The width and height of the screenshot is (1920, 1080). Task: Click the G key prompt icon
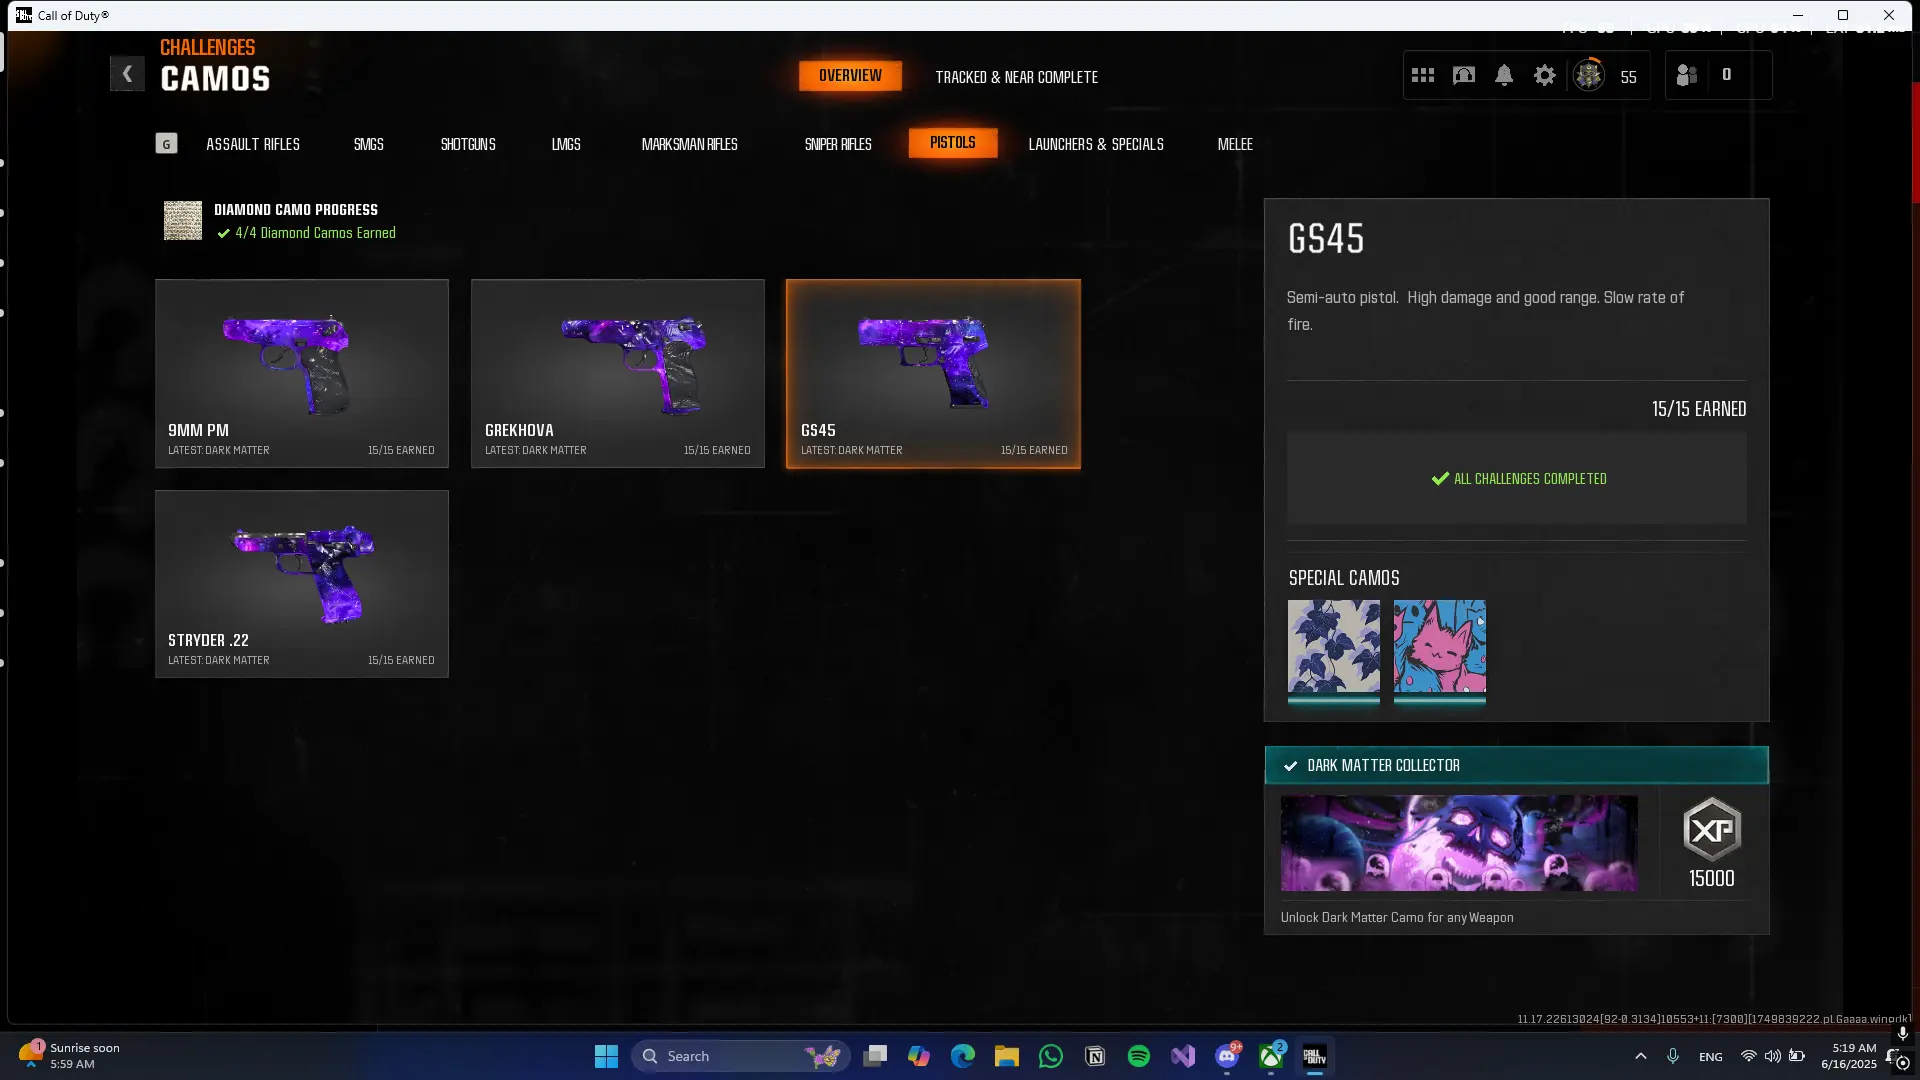tap(167, 144)
